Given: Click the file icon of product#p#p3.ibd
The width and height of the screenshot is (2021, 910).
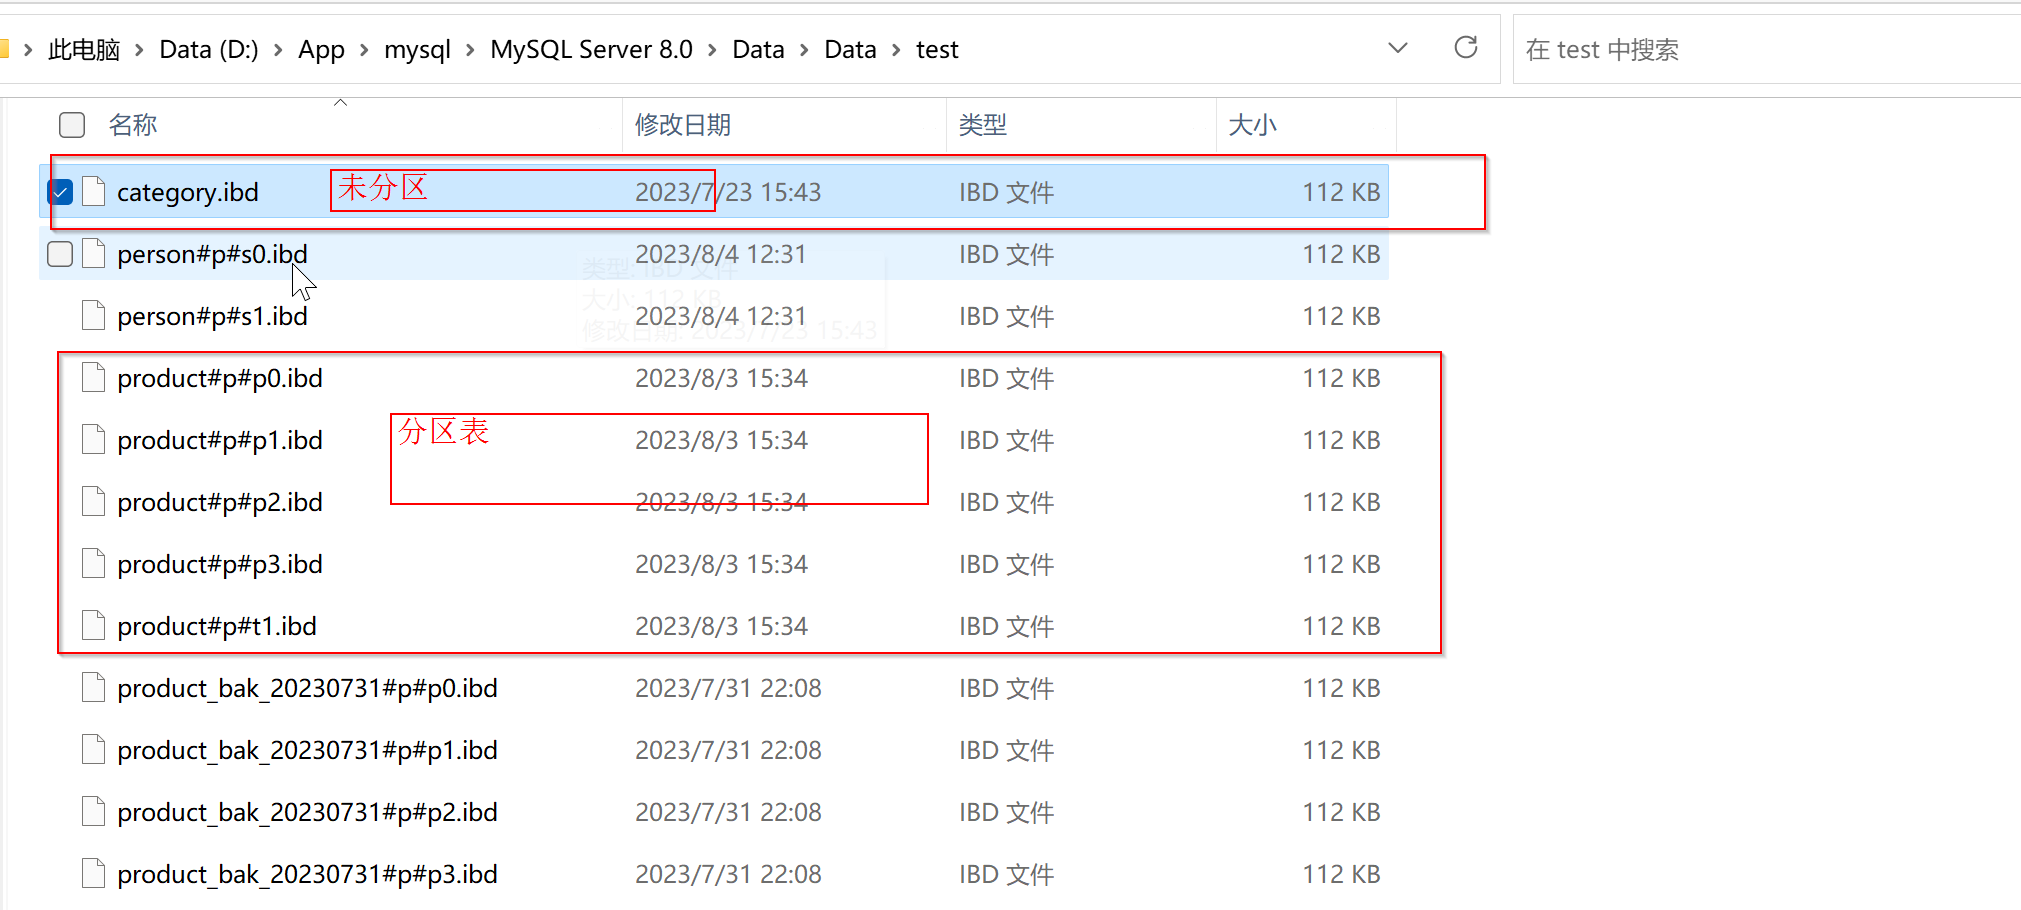Looking at the screenshot, I should [x=93, y=563].
